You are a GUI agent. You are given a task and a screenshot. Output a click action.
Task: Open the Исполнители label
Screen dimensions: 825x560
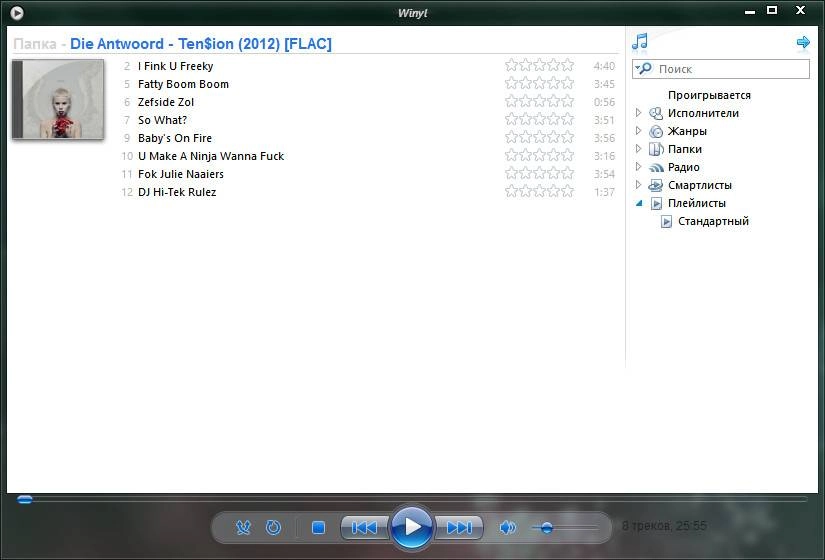coord(703,113)
